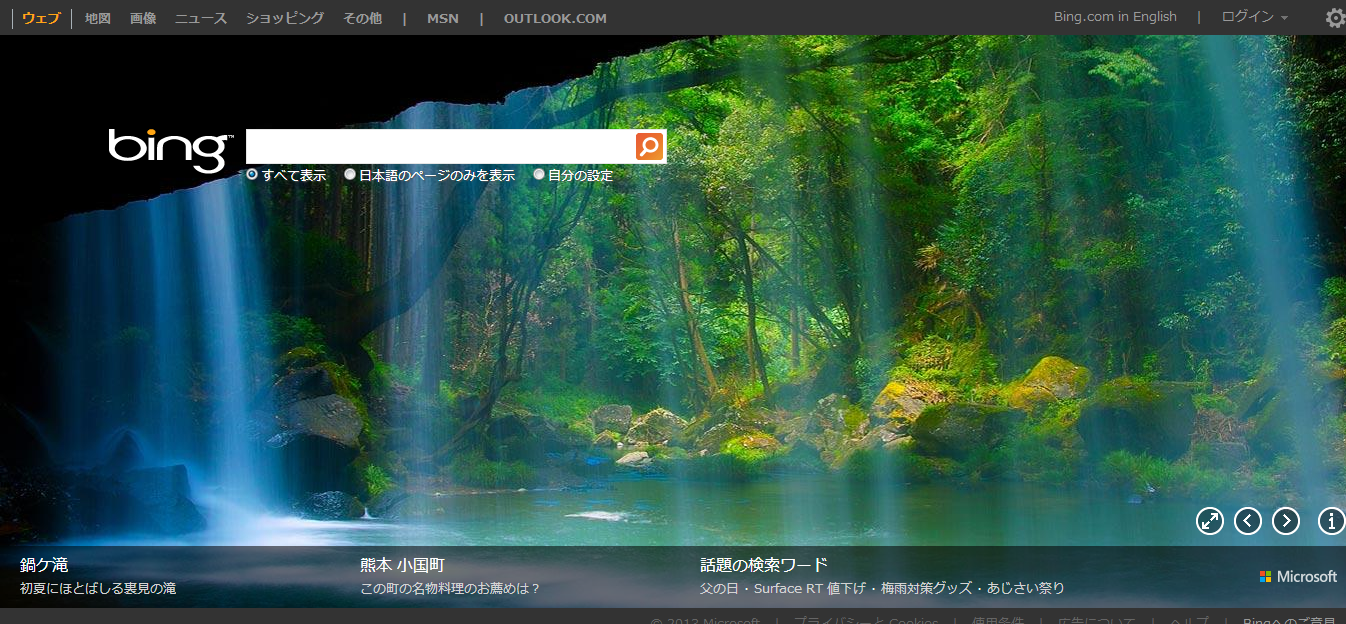The image size is (1346, 624).
Task: Click the Microsoft logo
Action: pos(1298,577)
